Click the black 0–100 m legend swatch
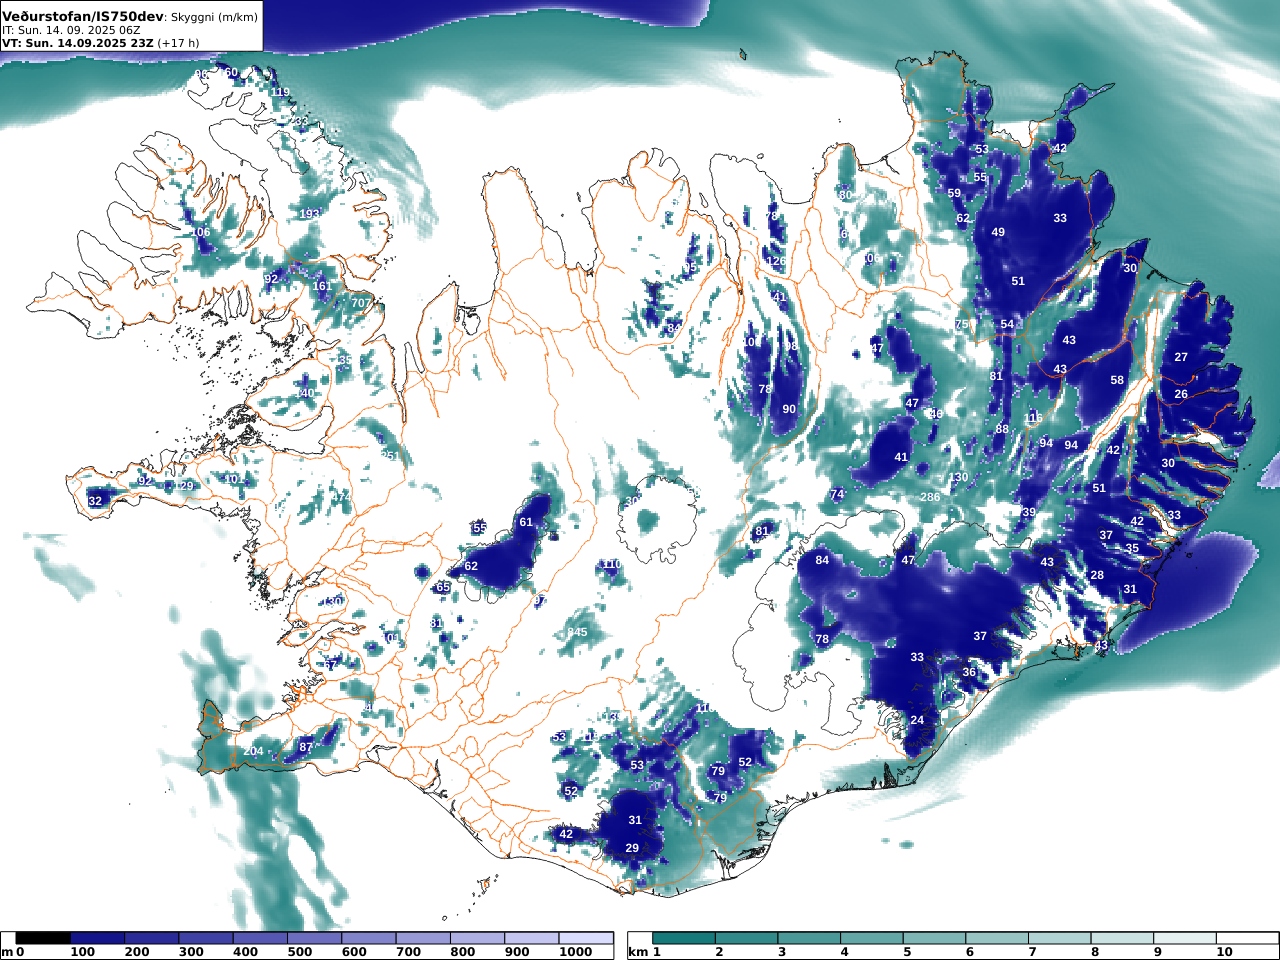The image size is (1280, 960). [43, 938]
